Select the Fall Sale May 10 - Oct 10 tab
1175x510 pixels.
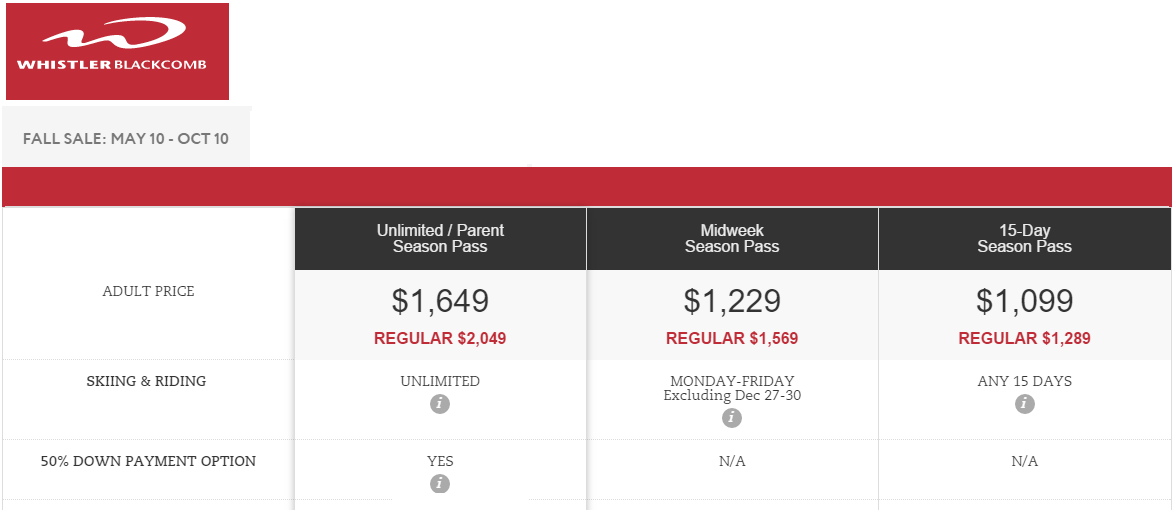(x=126, y=139)
